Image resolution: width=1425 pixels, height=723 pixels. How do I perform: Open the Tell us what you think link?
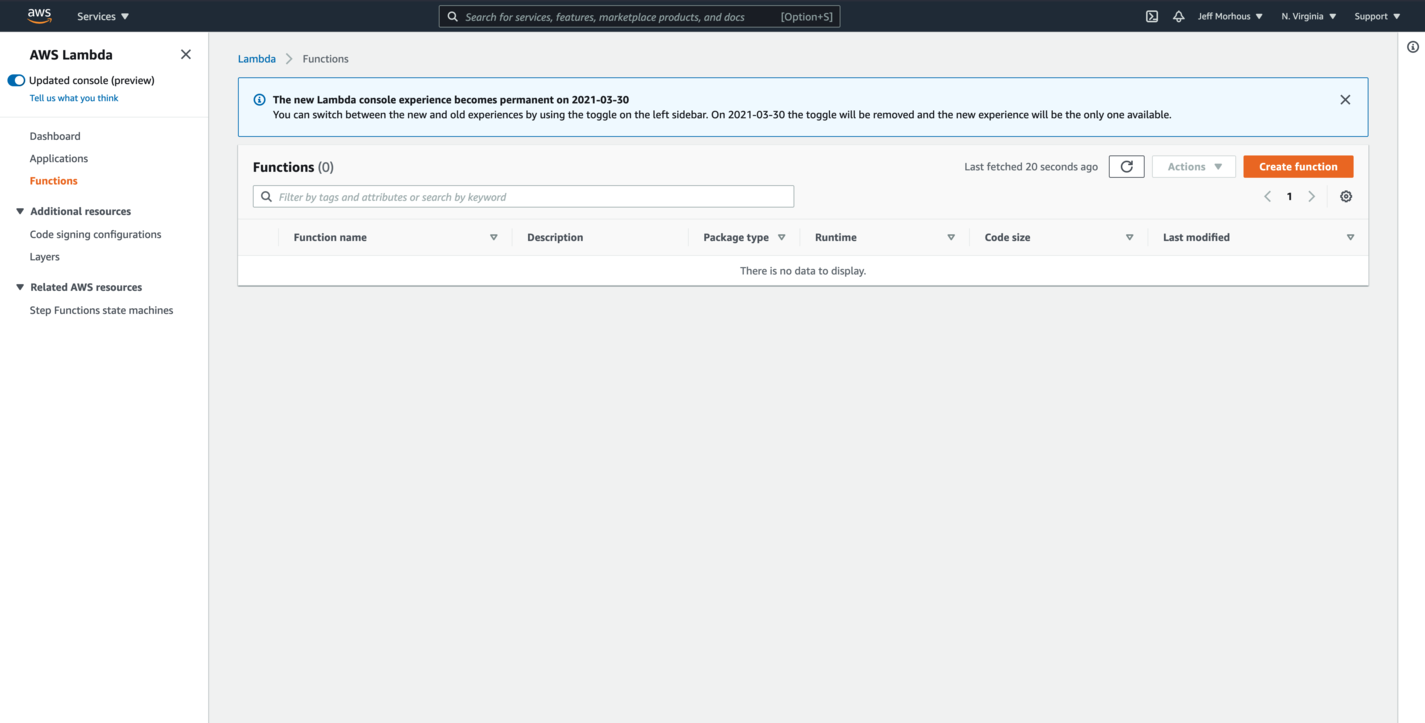pos(73,98)
